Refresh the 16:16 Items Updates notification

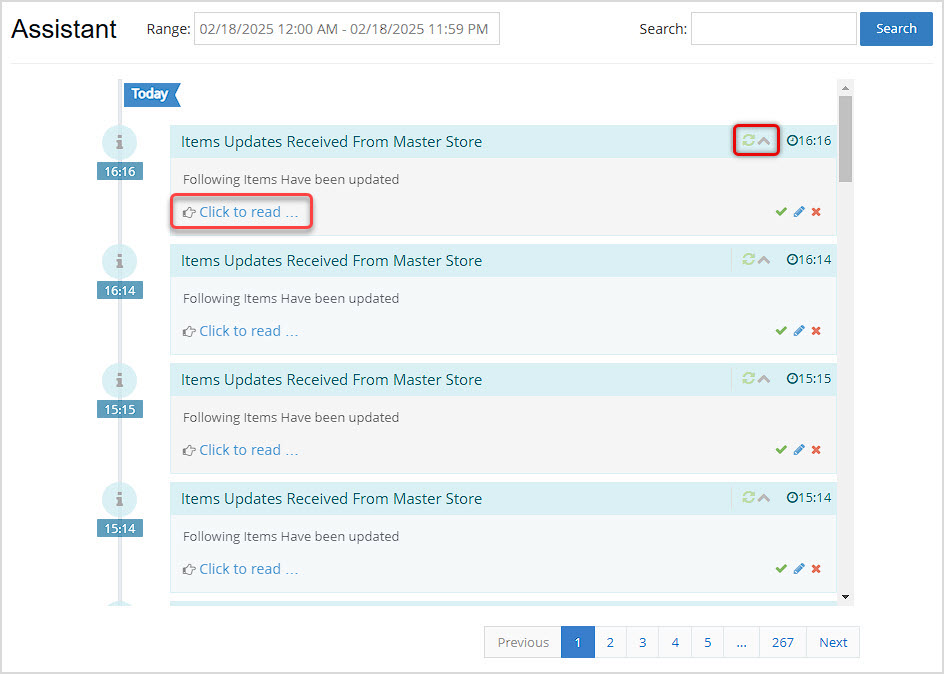pos(748,140)
